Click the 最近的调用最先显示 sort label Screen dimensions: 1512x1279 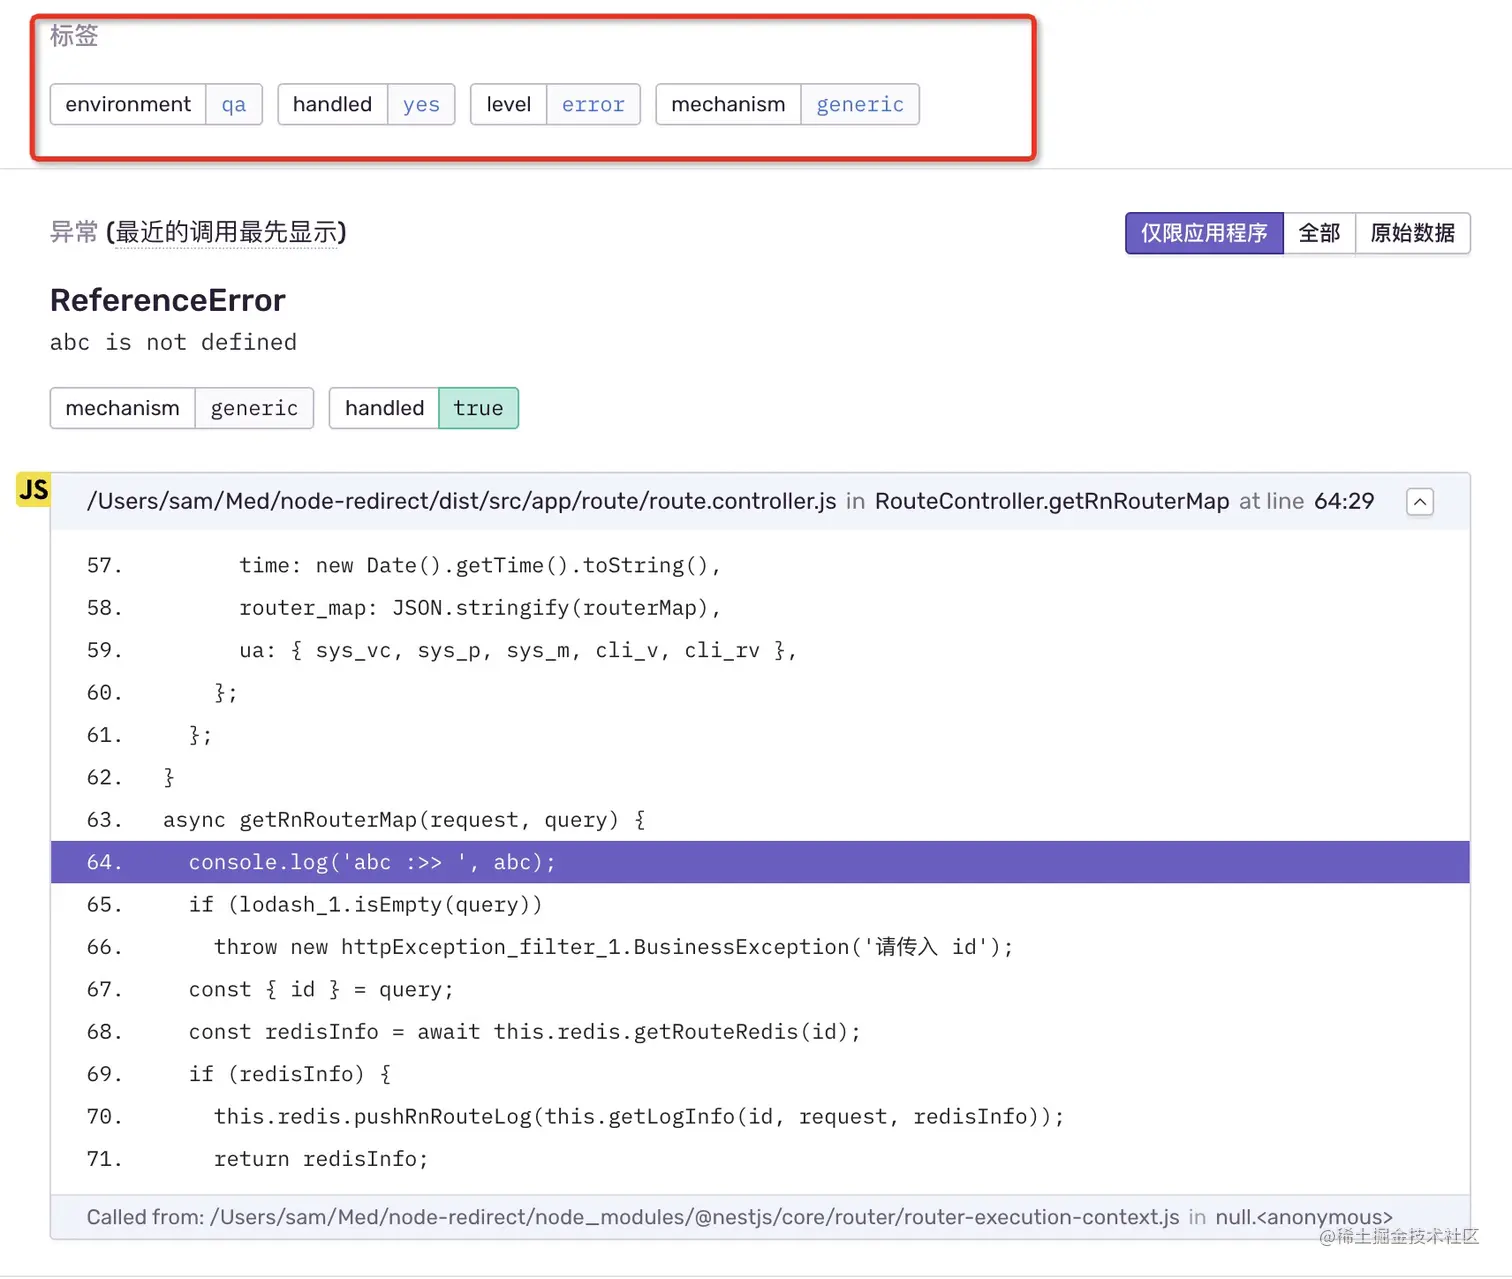[226, 232]
